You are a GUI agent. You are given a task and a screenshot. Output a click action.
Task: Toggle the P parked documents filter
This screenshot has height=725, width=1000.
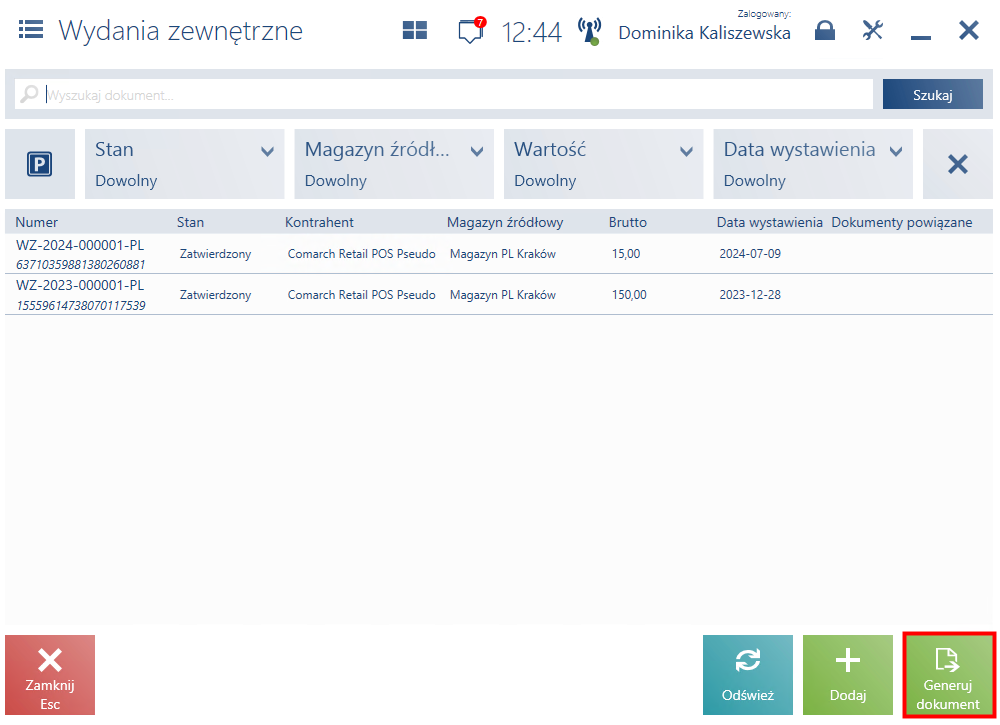[x=40, y=165]
